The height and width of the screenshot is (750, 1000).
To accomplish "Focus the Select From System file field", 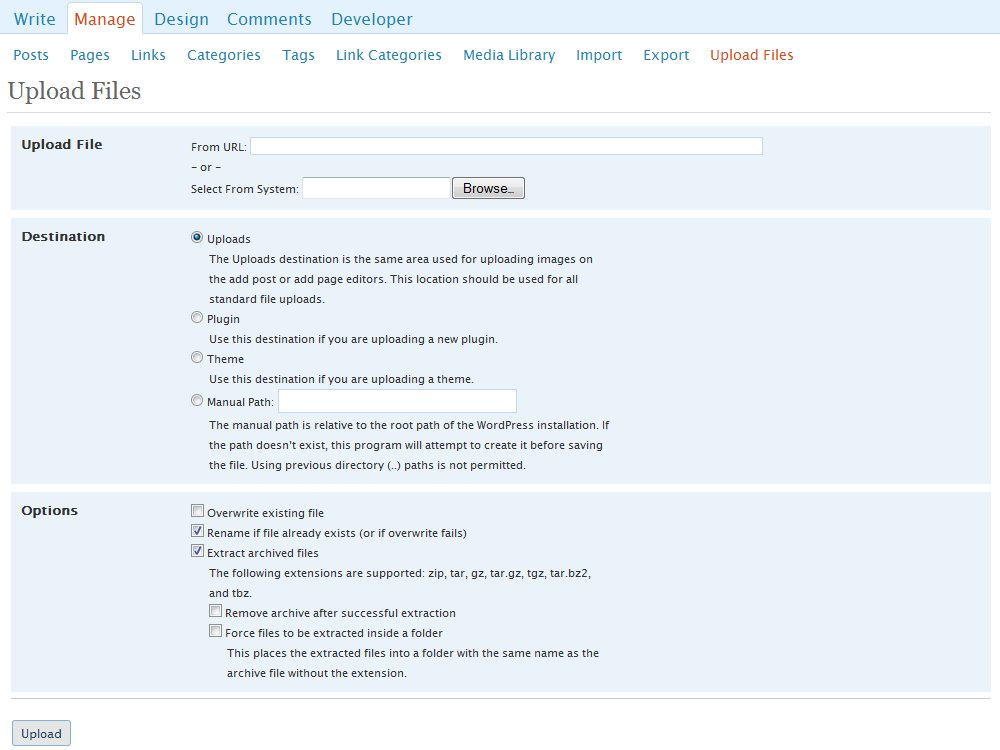I will tap(376, 188).
